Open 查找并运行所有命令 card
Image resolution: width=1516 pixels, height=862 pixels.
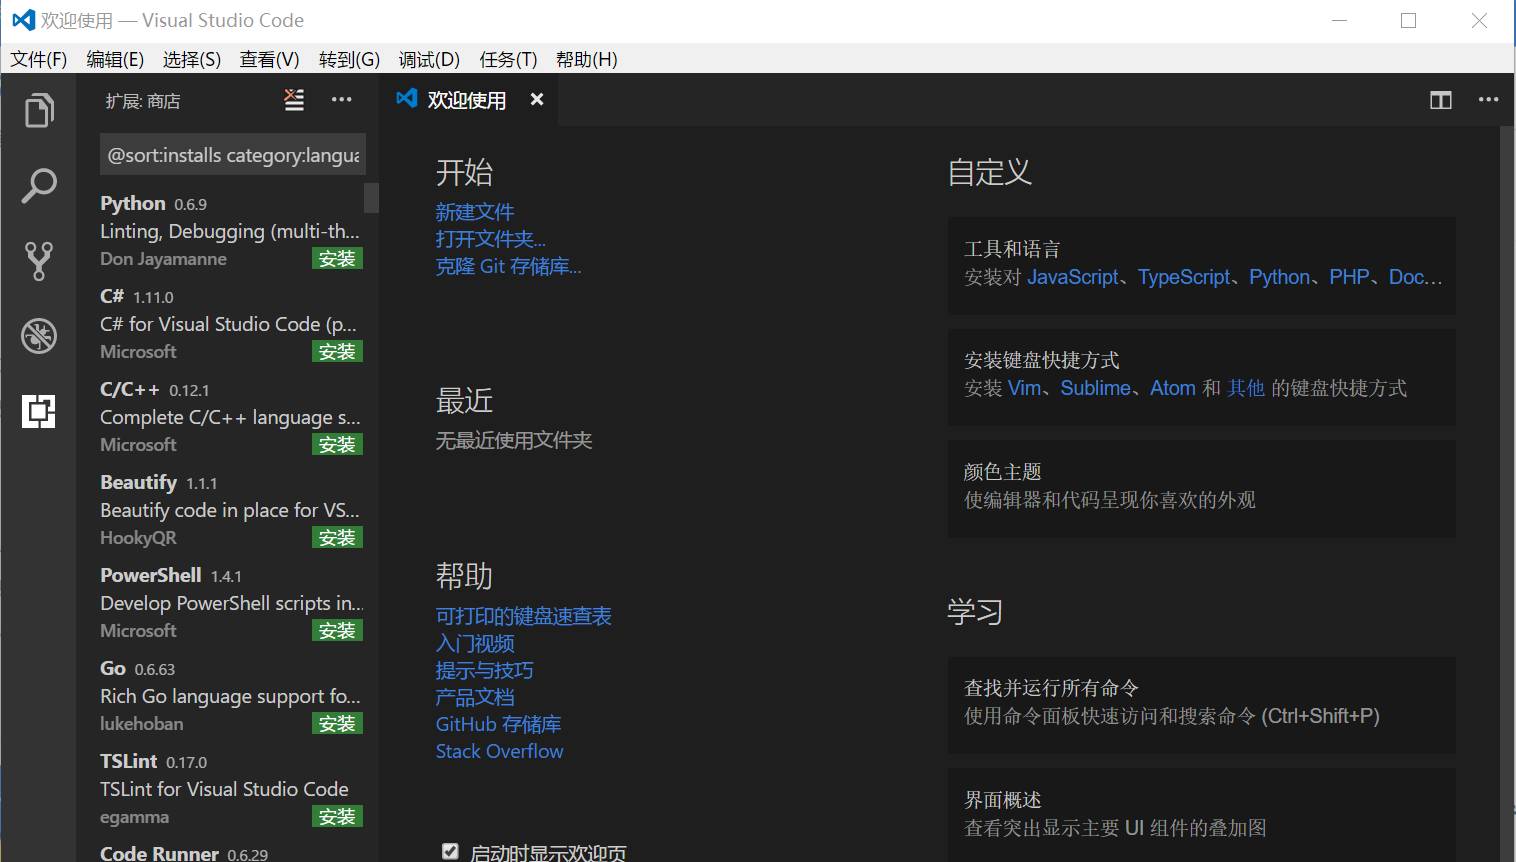(1202, 705)
